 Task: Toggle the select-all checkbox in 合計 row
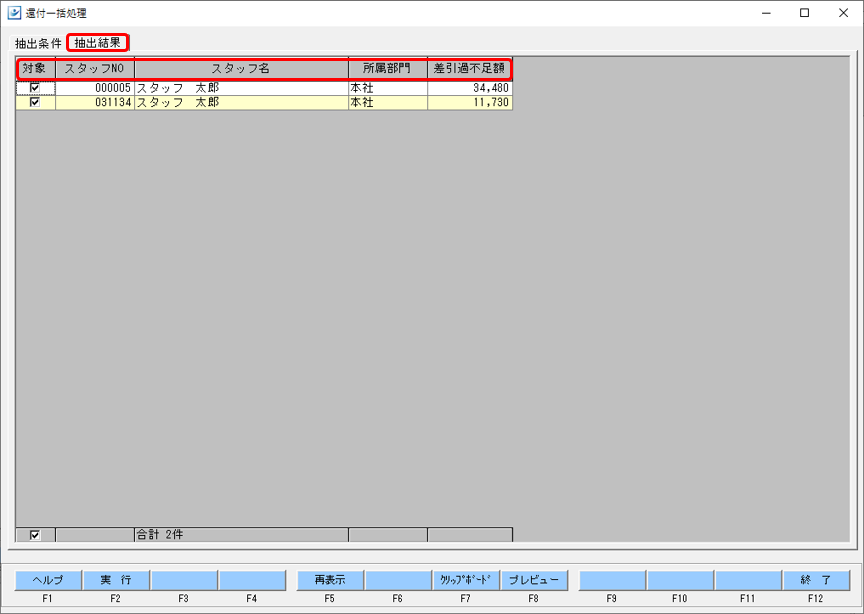35,535
